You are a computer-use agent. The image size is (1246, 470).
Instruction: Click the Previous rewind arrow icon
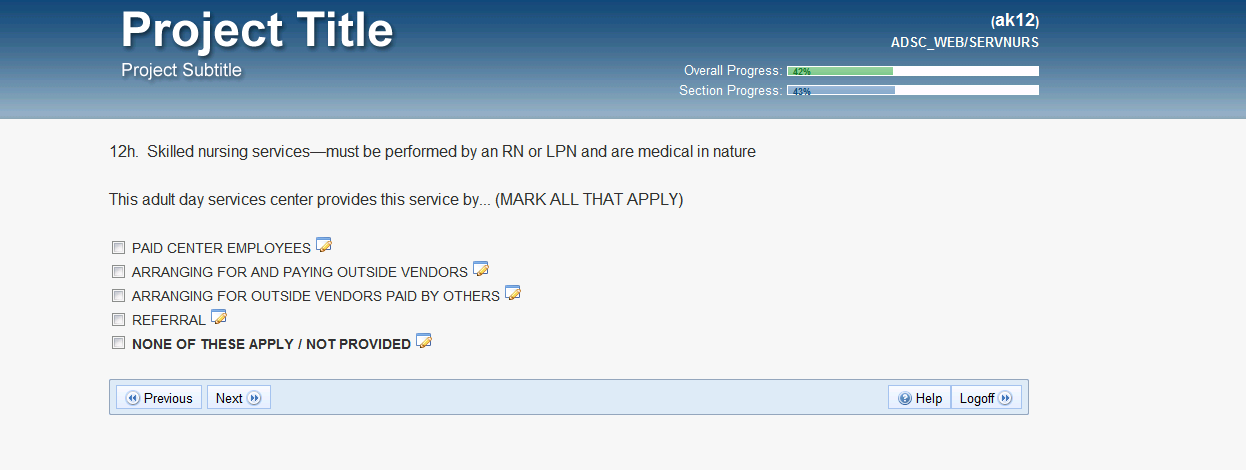[132, 398]
